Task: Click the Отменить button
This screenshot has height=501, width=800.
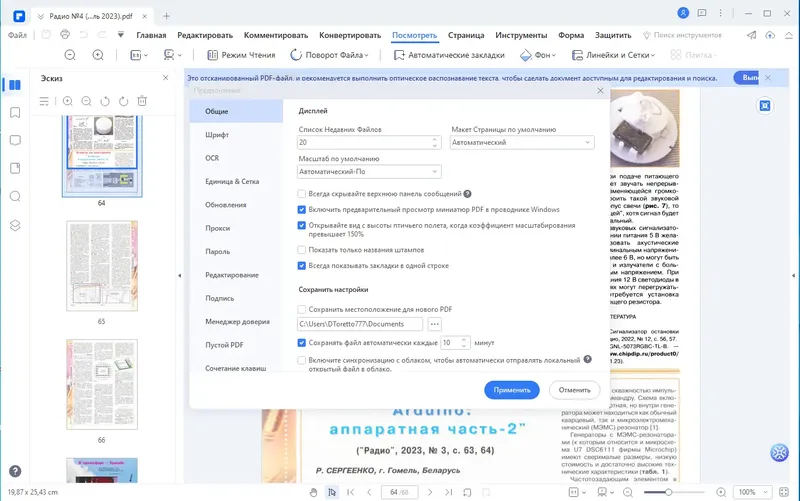Action: point(574,390)
